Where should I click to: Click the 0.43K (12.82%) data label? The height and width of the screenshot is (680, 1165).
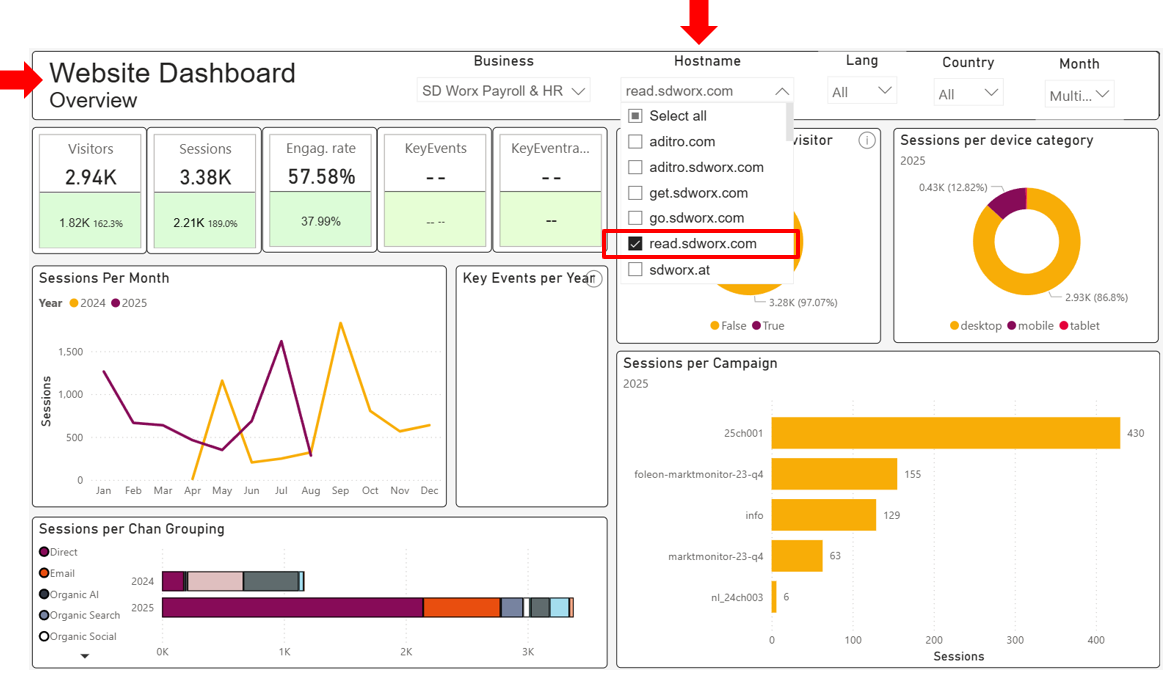pos(953,187)
